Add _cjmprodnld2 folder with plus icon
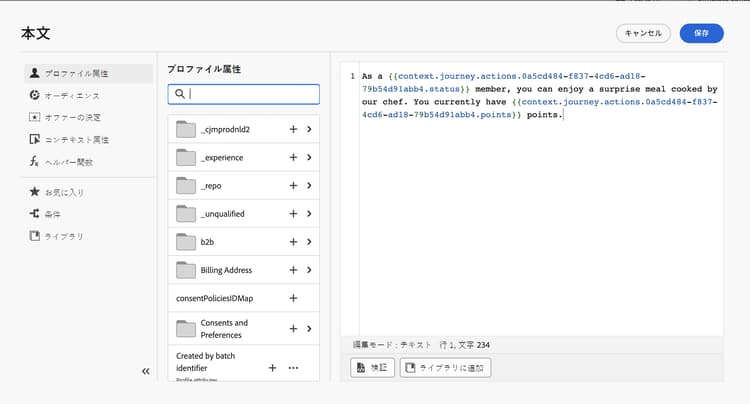Screen dimensions: 750x404 (x=293, y=129)
